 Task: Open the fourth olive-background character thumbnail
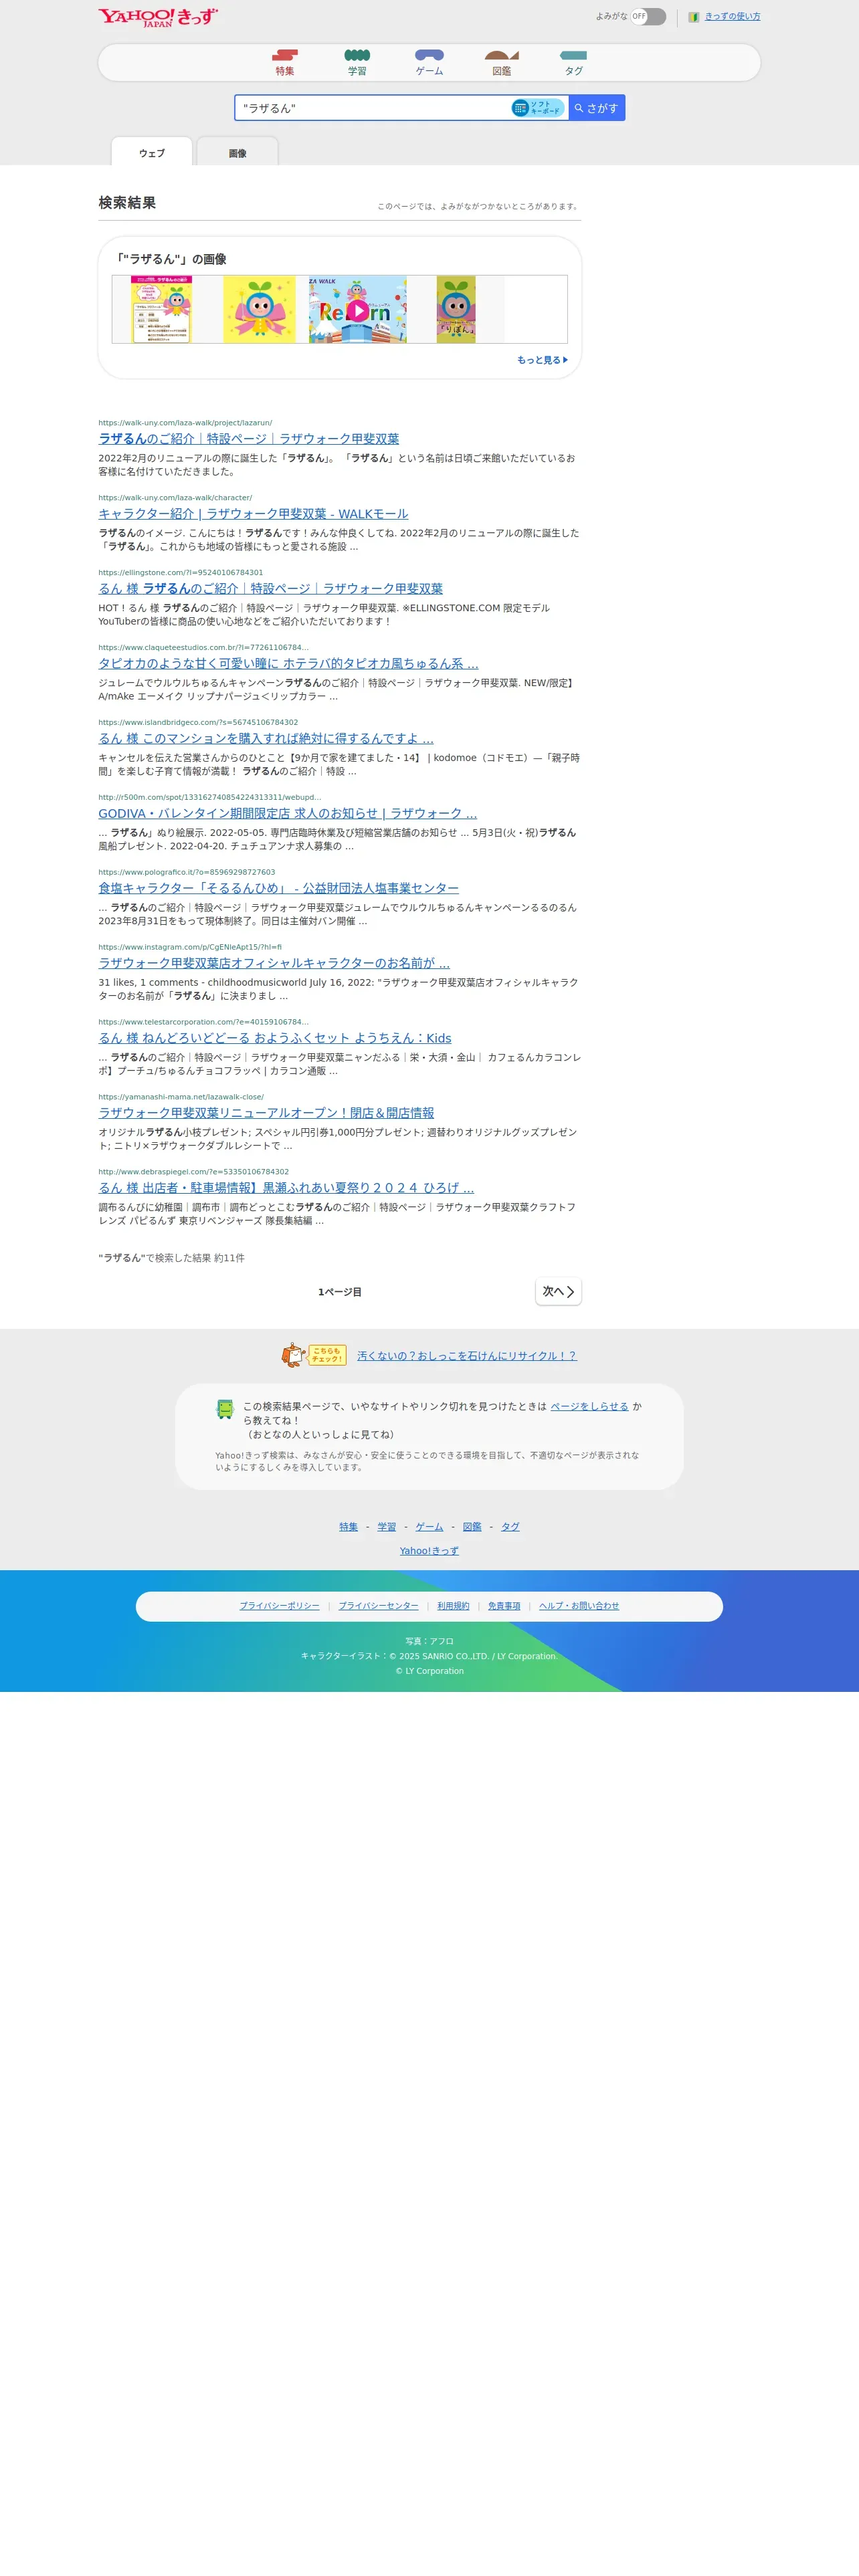[456, 310]
